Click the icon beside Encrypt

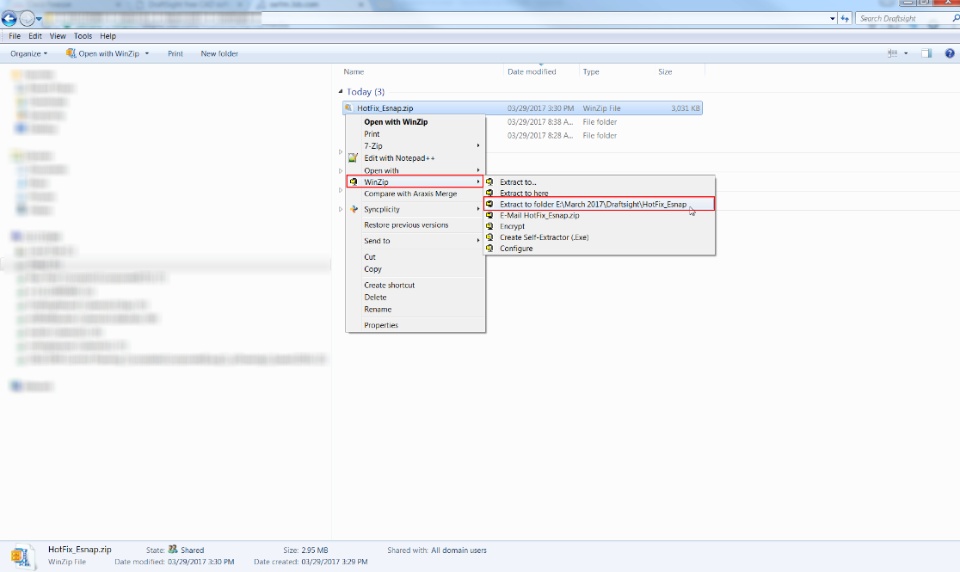pos(490,226)
